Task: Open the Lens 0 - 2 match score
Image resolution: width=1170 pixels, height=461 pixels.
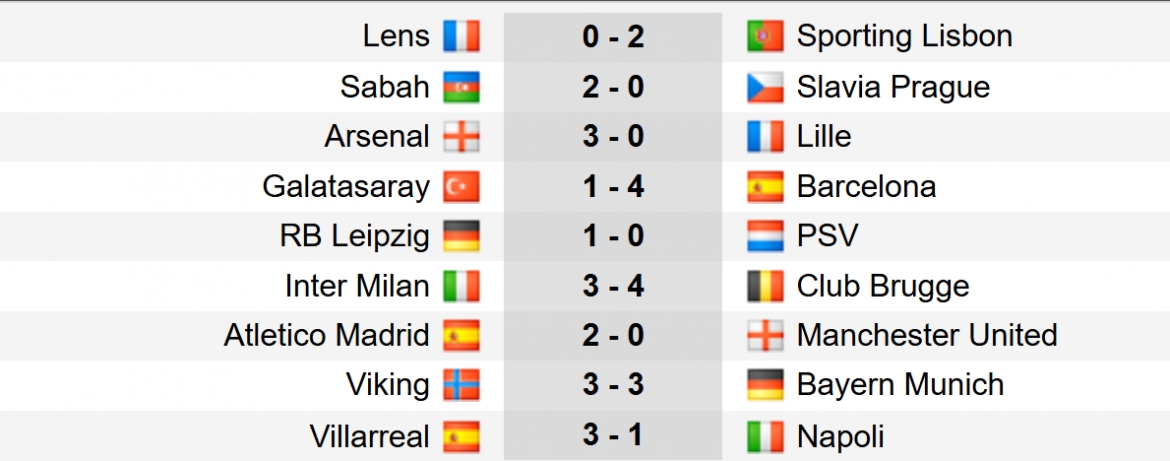Action: pyautogui.click(x=613, y=37)
